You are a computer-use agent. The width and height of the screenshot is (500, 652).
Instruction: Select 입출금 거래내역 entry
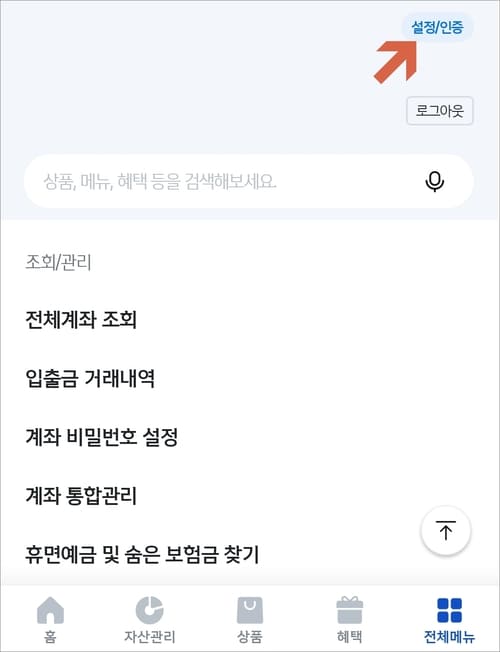click(90, 379)
